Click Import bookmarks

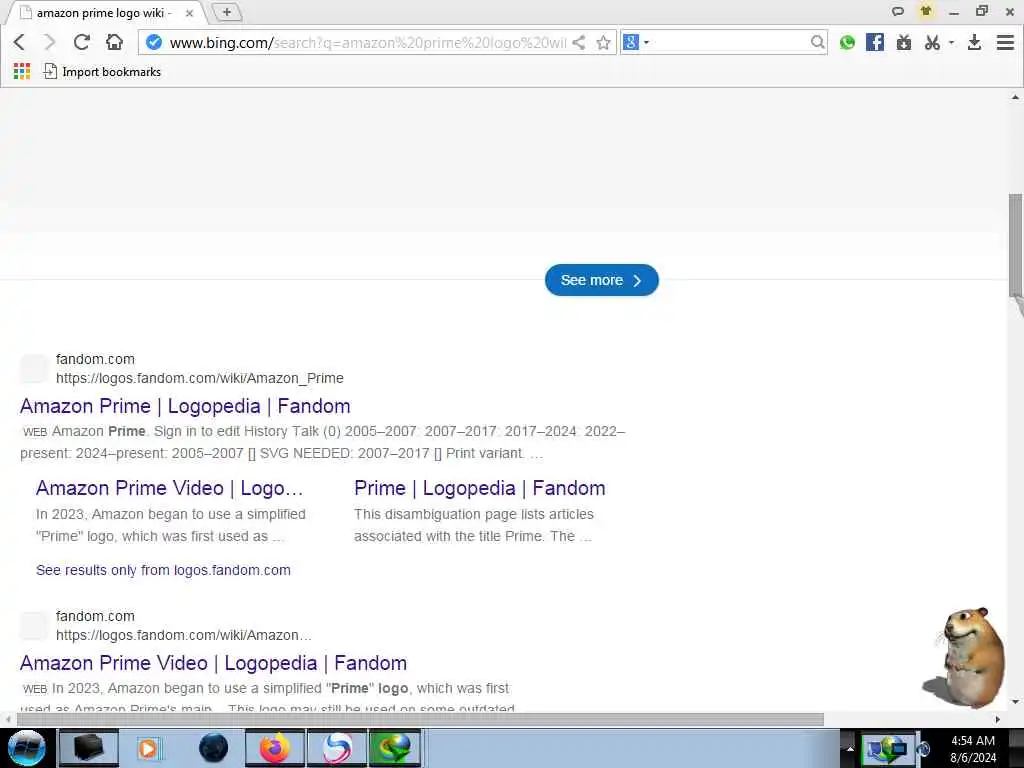[102, 71]
